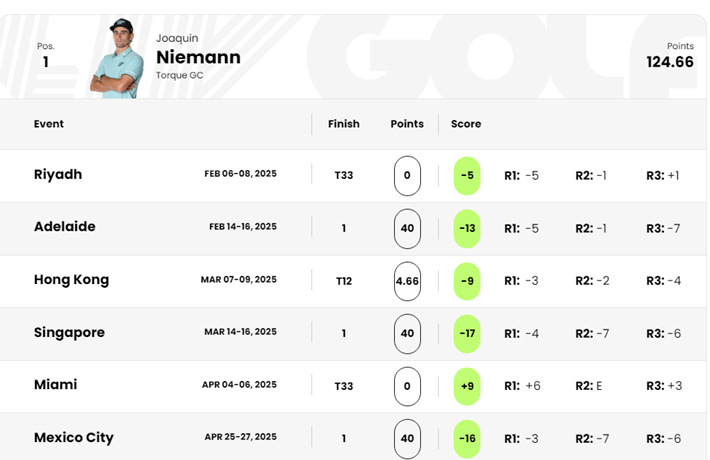The width and height of the screenshot is (710, 460).
Task: Click the 40 points pill in Singapore row
Action: pos(407,334)
